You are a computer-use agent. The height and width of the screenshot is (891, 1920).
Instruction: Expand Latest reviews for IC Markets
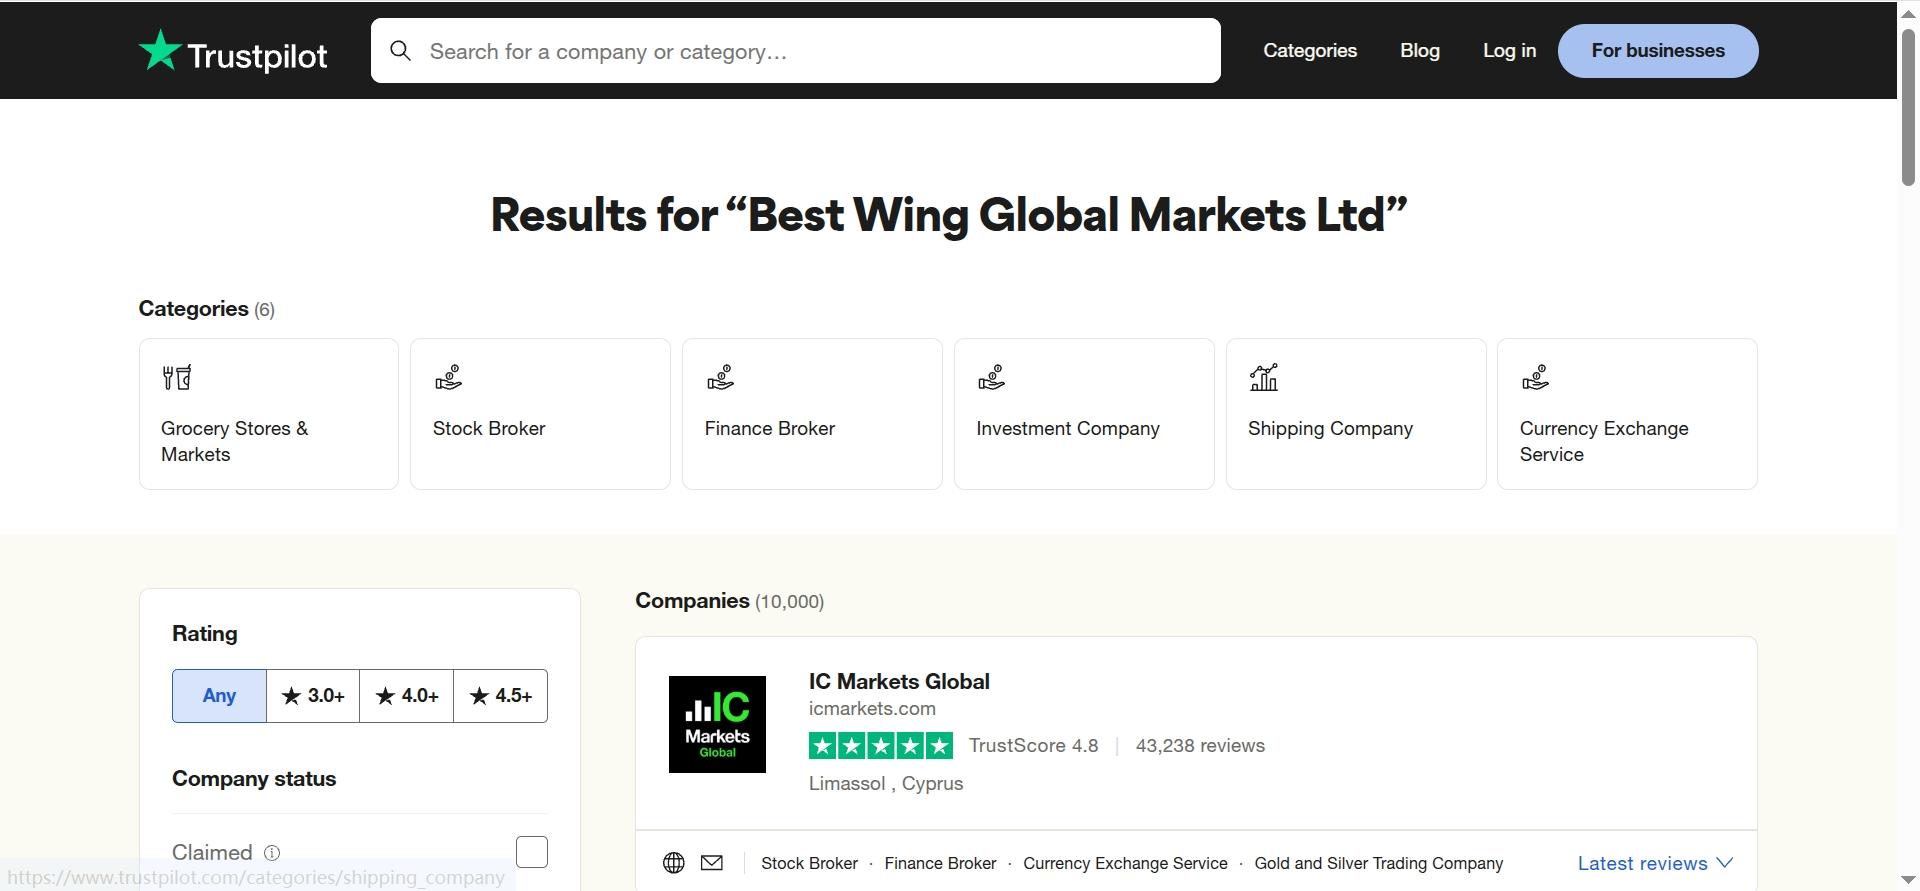click(x=1655, y=863)
